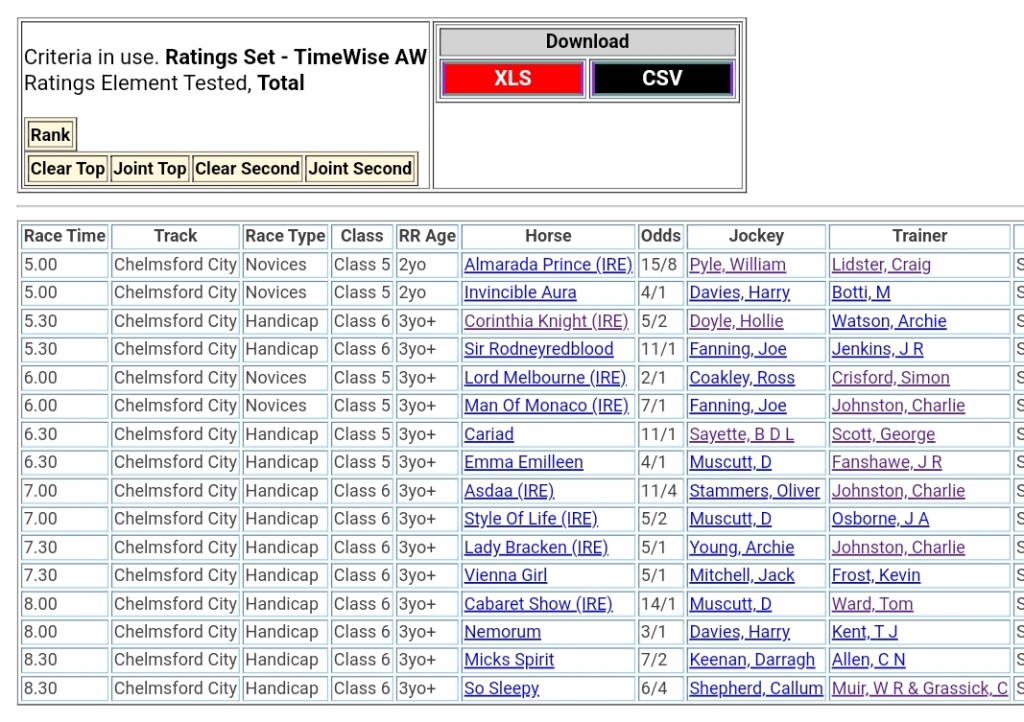Apply the Joint Second filter

pos(360,169)
